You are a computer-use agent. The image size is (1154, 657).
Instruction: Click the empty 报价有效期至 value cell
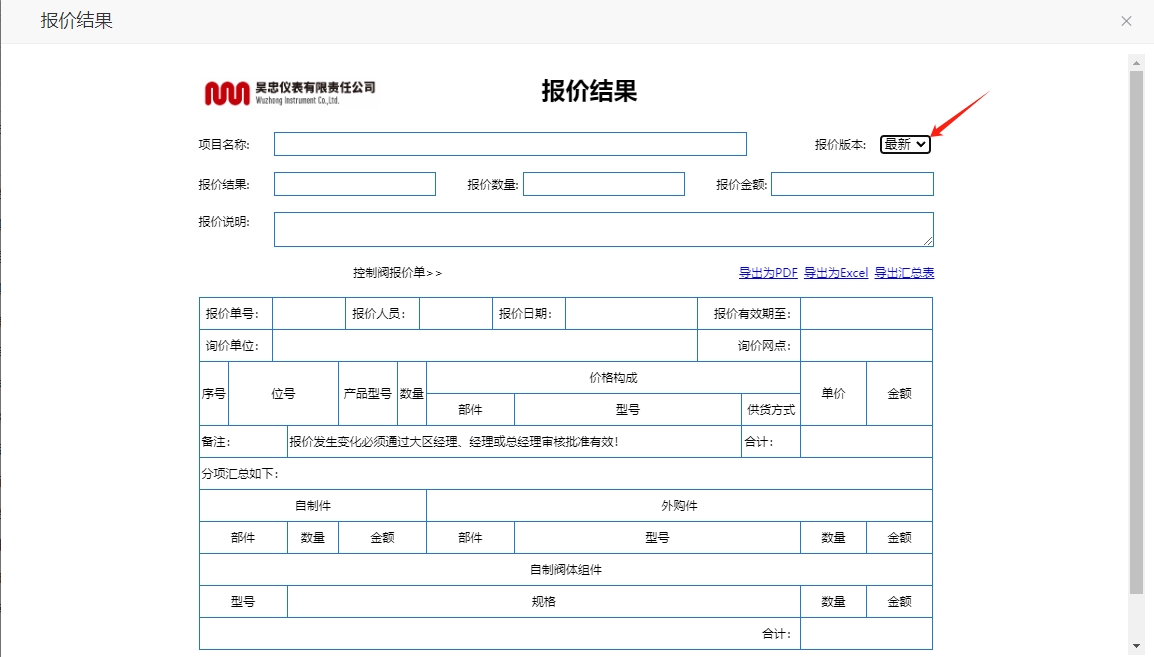pyautogui.click(x=866, y=314)
